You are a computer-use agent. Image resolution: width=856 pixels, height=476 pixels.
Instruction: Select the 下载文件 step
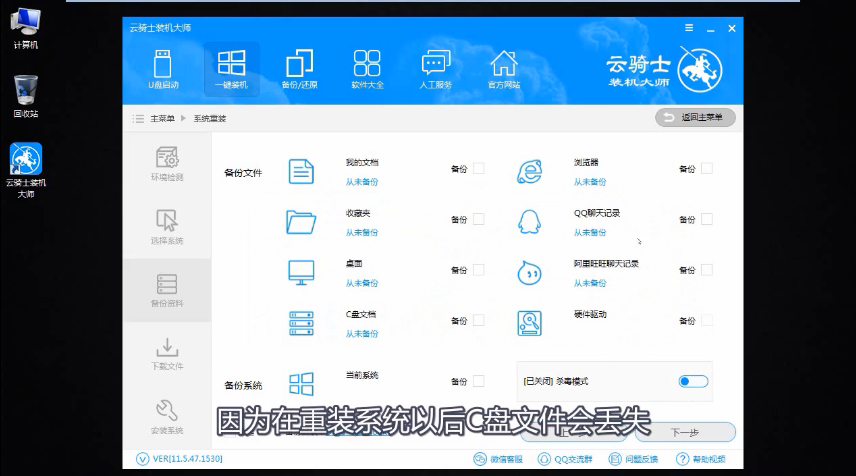(x=167, y=354)
